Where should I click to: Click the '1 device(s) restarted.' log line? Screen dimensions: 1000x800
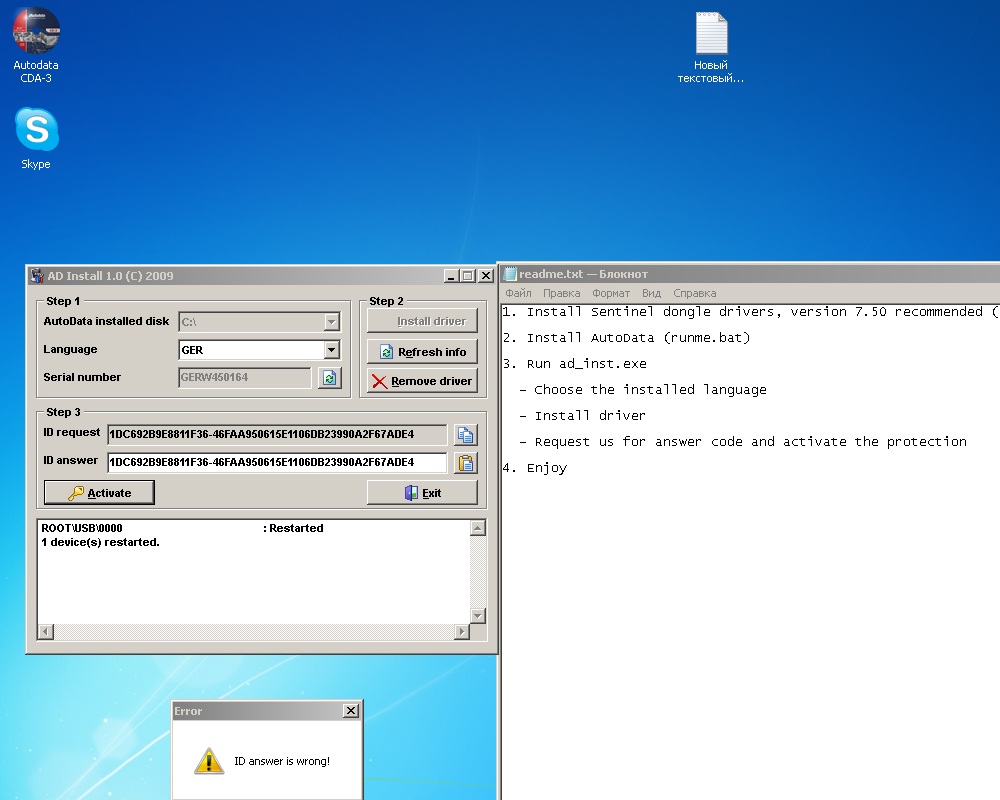[100, 542]
